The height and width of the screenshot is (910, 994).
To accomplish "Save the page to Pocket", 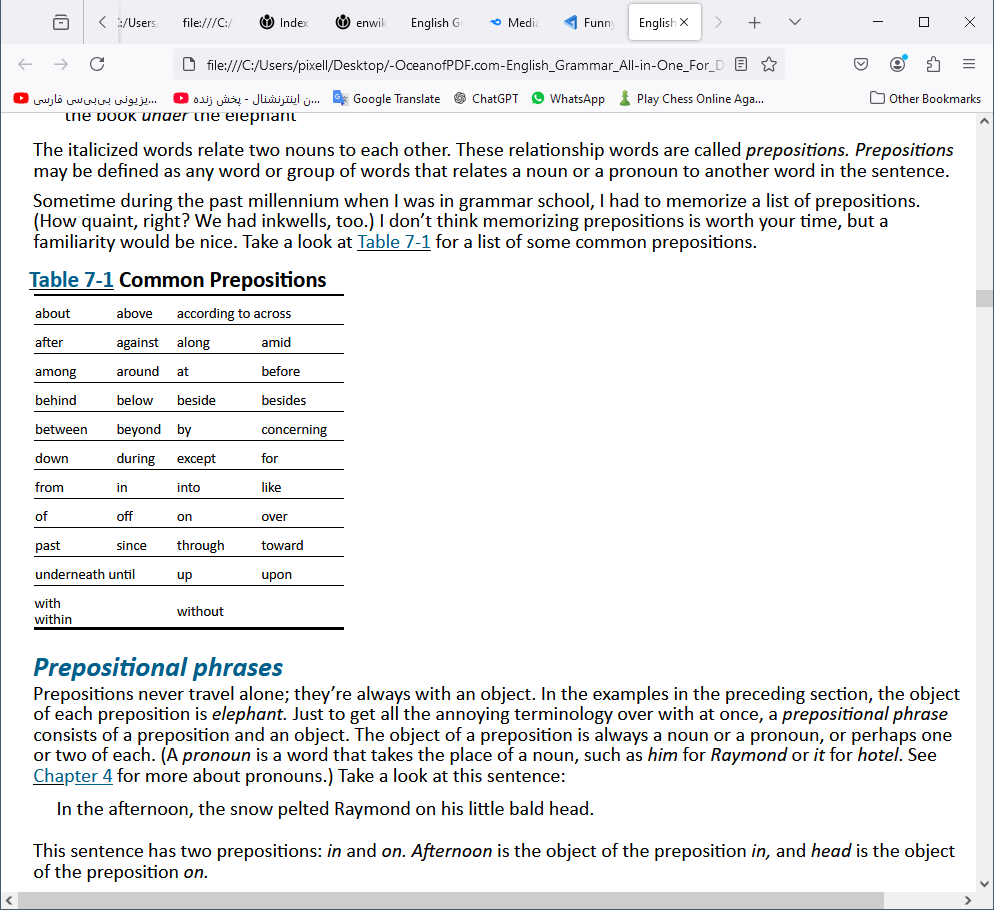I will click(861, 64).
